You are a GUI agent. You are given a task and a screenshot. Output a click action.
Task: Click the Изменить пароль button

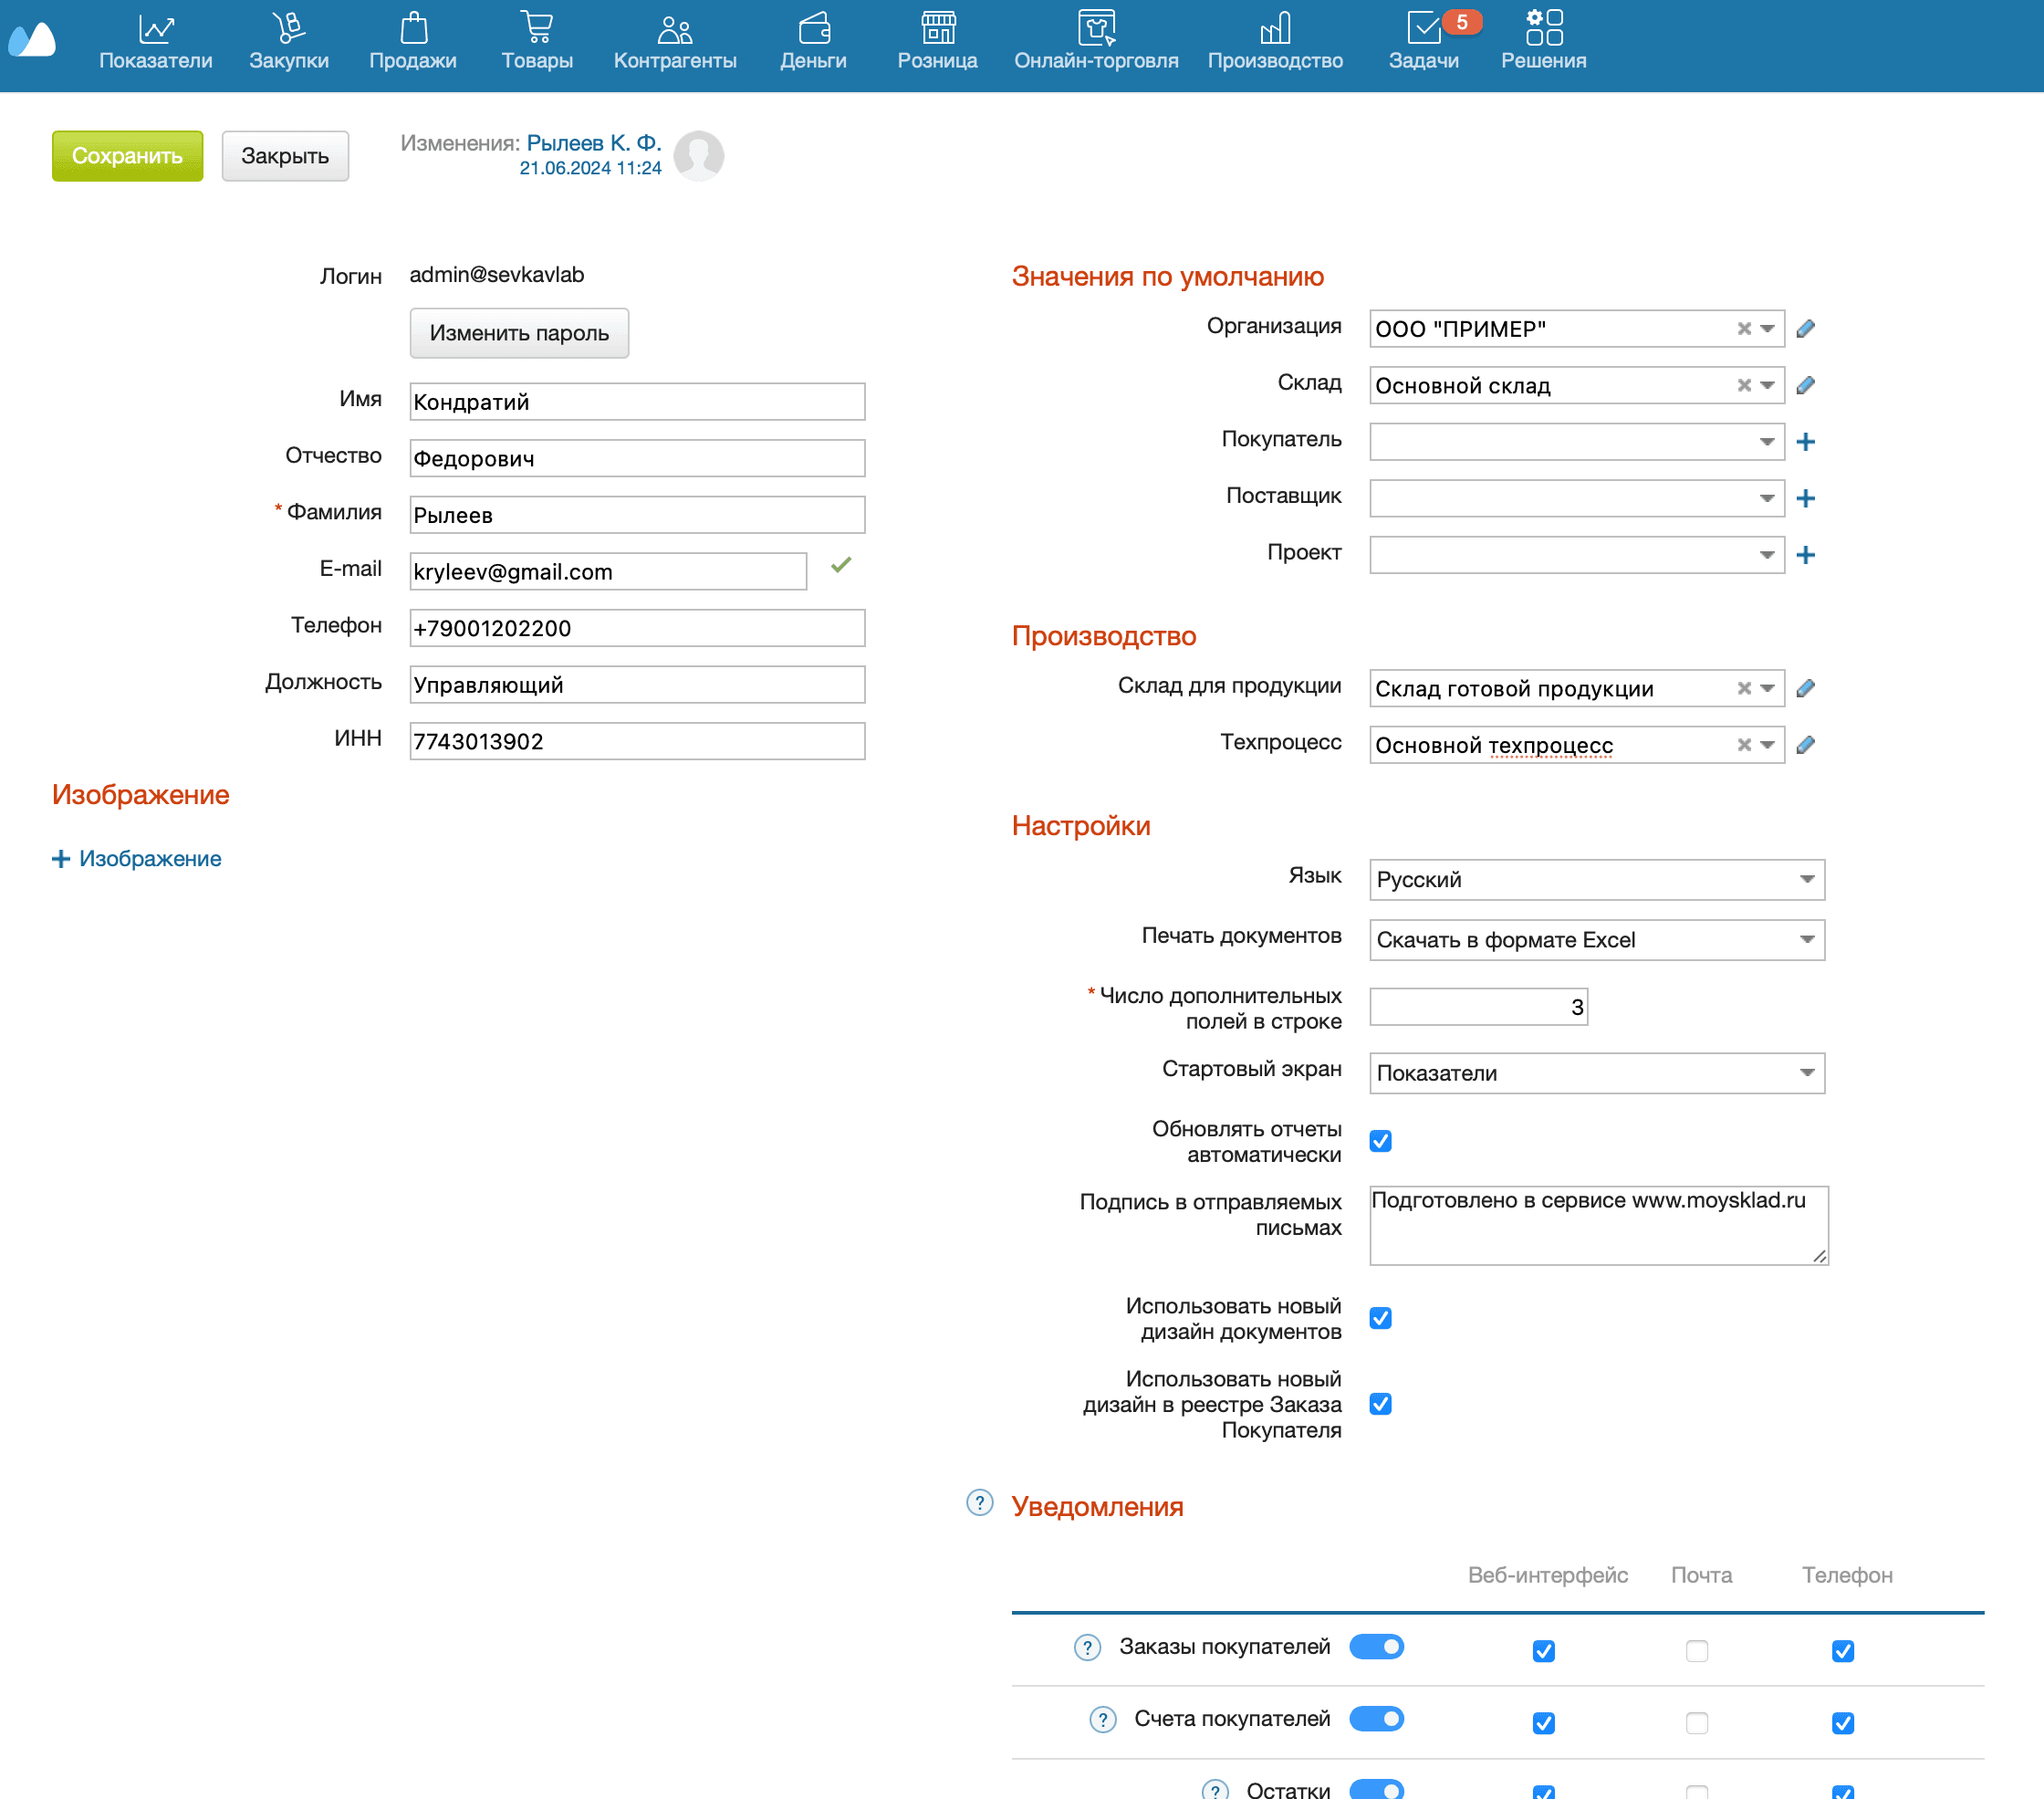pyautogui.click(x=519, y=333)
